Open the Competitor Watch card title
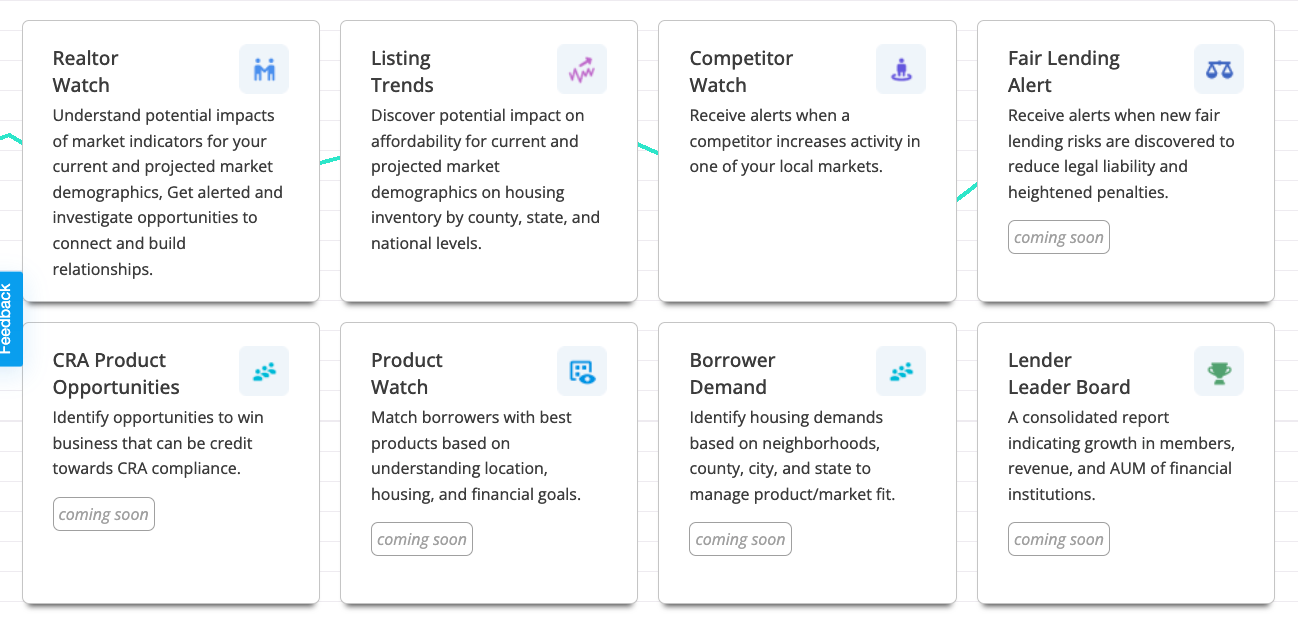The width and height of the screenshot is (1298, 621). pyautogui.click(x=741, y=72)
